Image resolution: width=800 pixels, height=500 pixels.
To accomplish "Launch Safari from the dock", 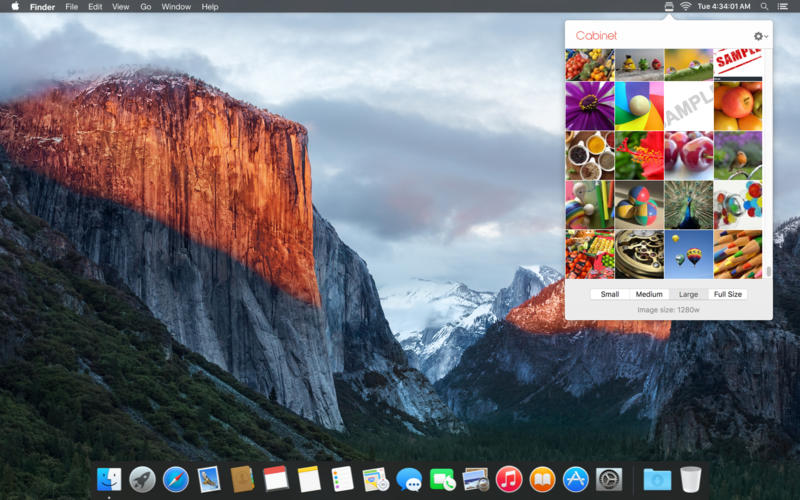I will (x=176, y=480).
